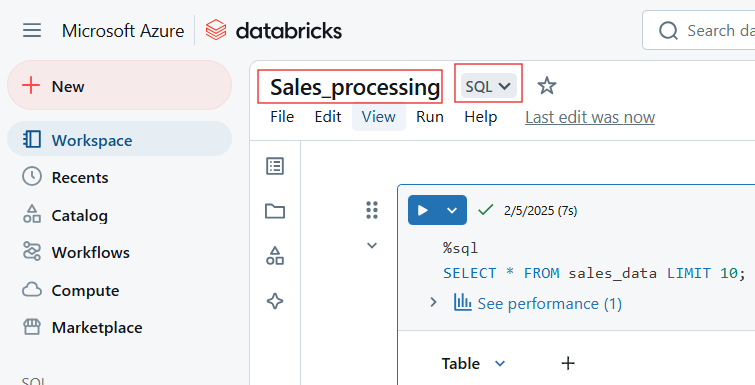
Task: Add a visualization with the plus icon
Action: click(x=568, y=363)
